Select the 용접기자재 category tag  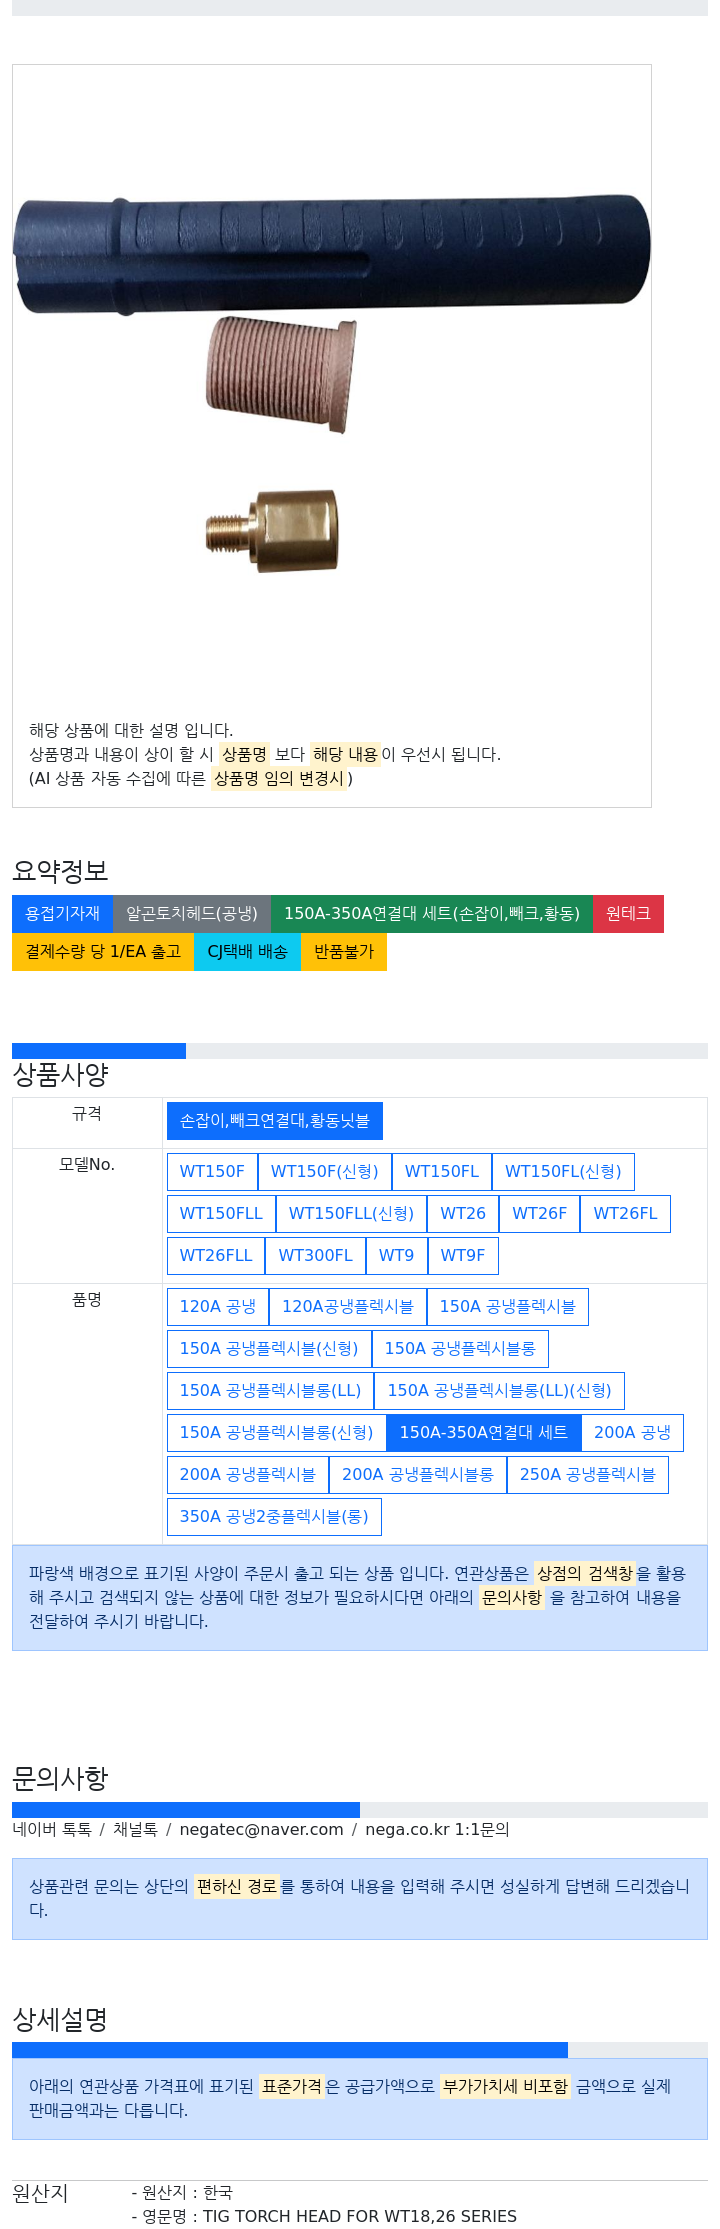click(62, 913)
